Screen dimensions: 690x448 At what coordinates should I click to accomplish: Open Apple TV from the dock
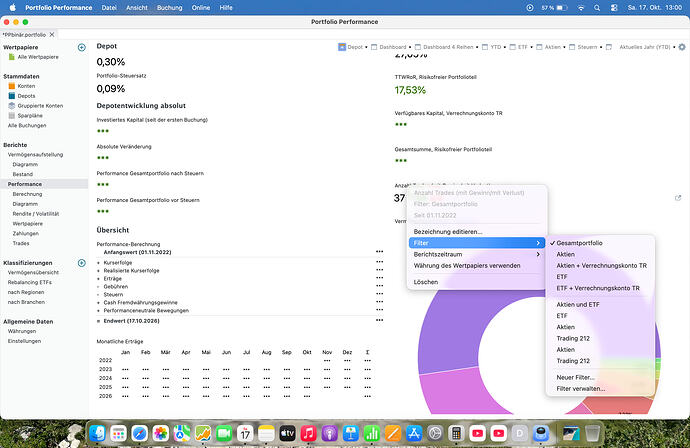coord(287,434)
